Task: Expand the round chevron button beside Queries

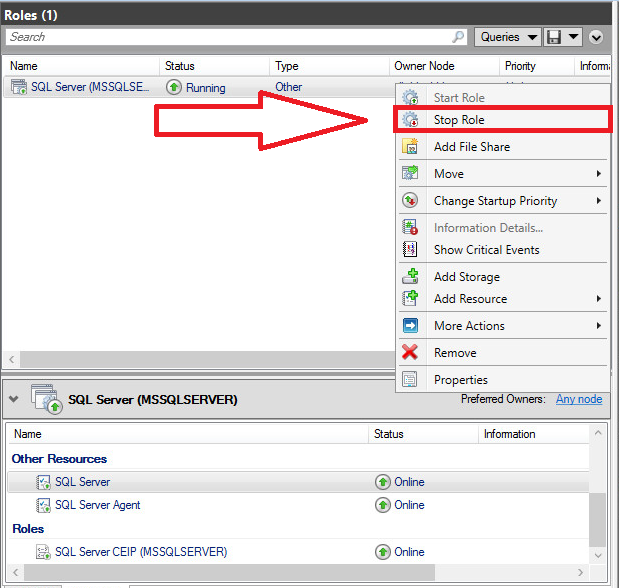Action: tap(597, 37)
